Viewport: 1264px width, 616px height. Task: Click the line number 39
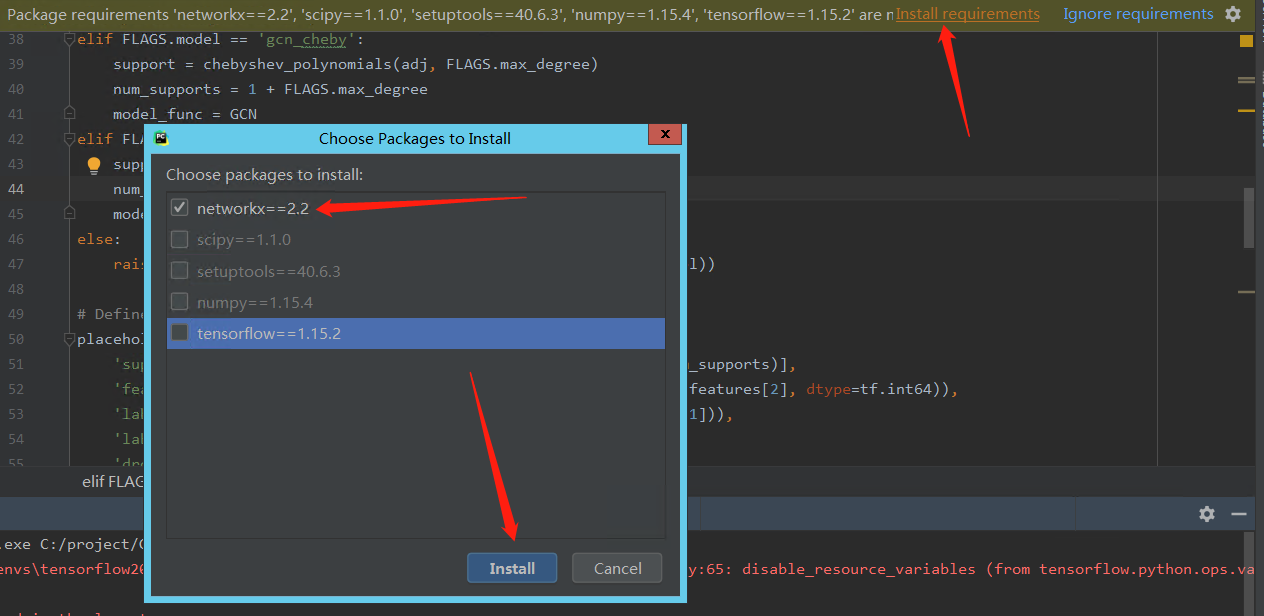[x=15, y=64]
